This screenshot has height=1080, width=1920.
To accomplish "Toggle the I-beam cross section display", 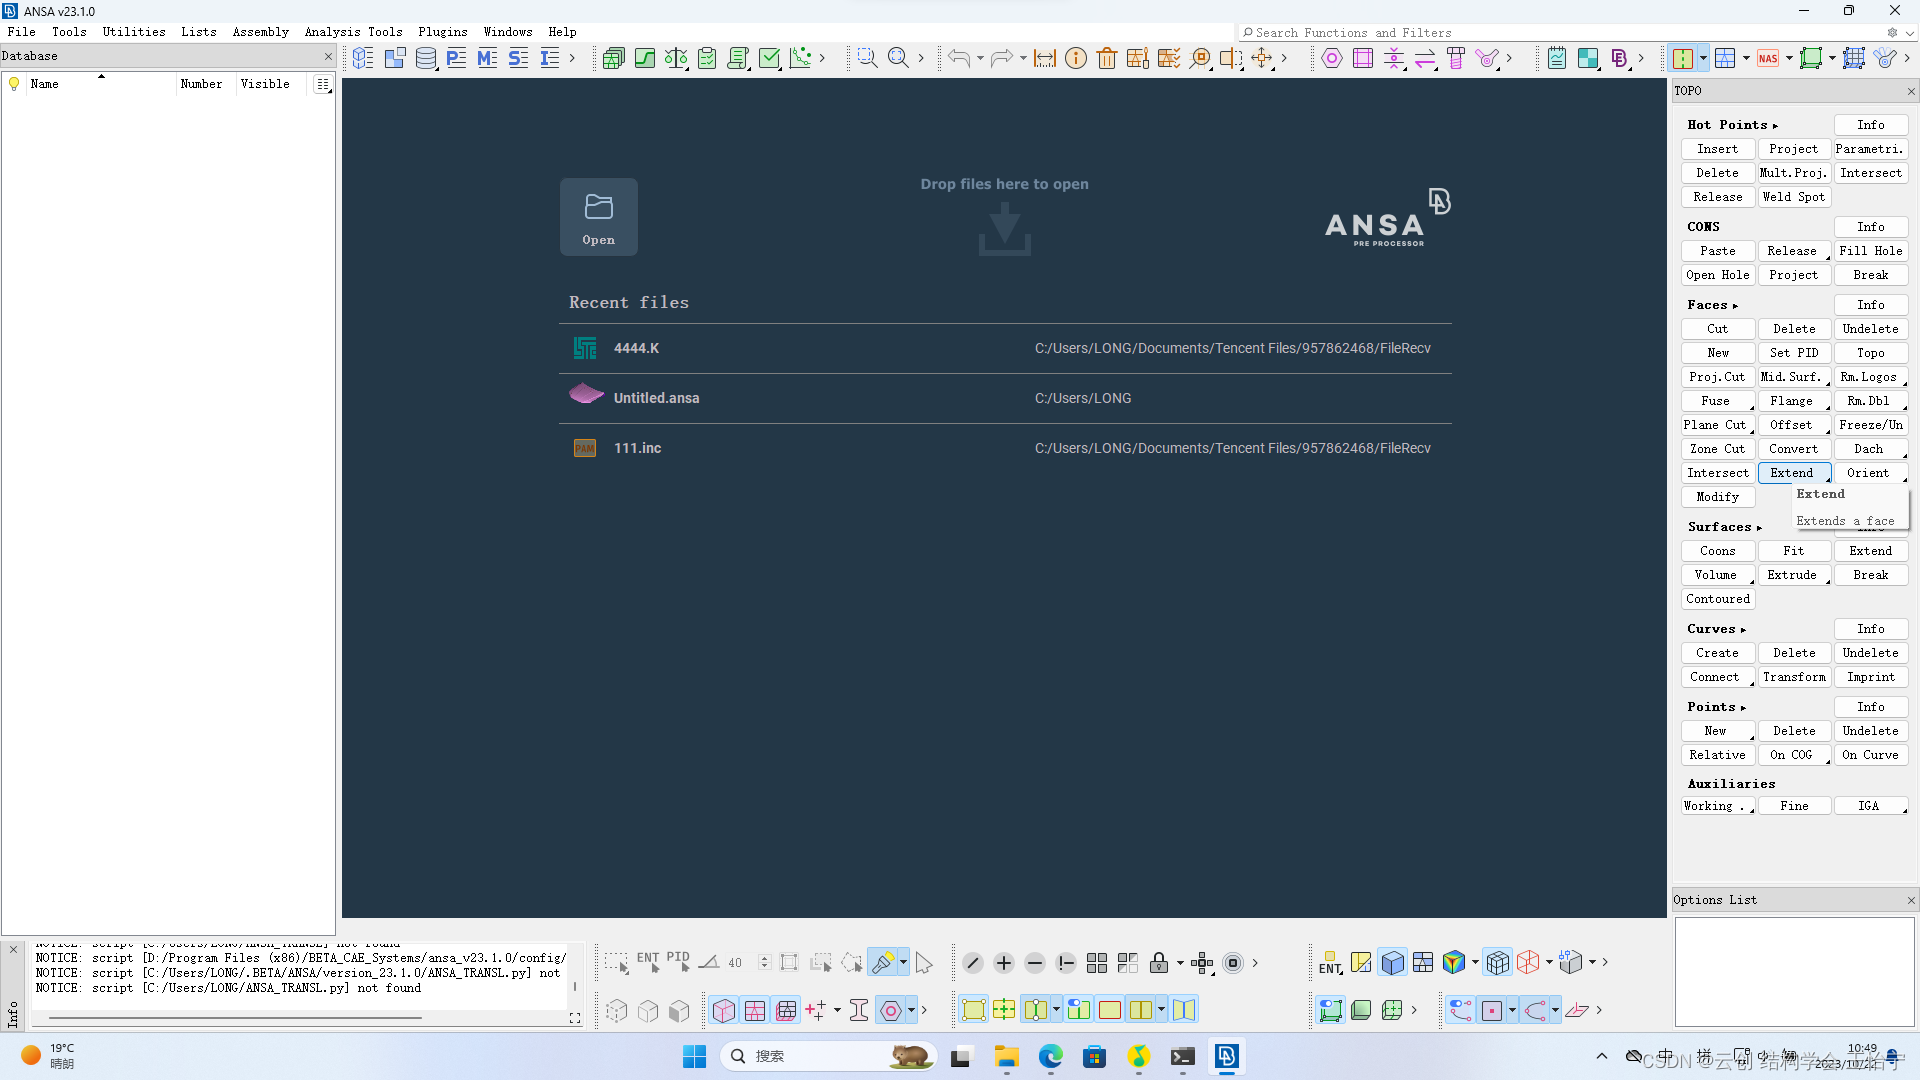I will coord(859,1010).
